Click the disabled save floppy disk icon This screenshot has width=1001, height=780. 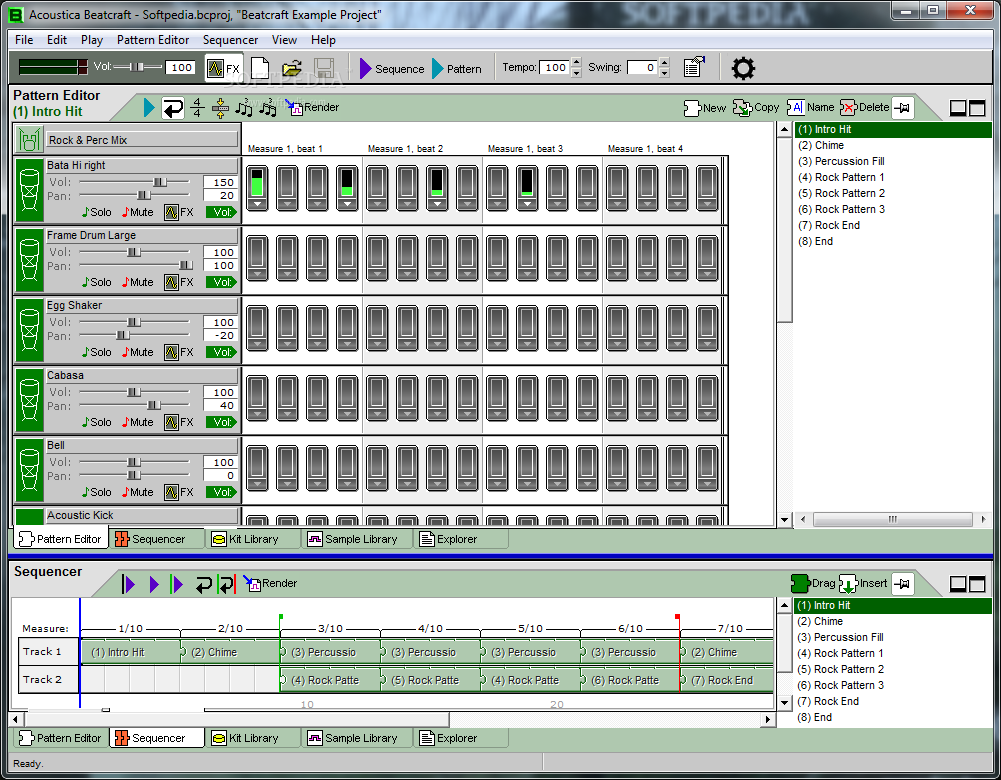tap(324, 68)
